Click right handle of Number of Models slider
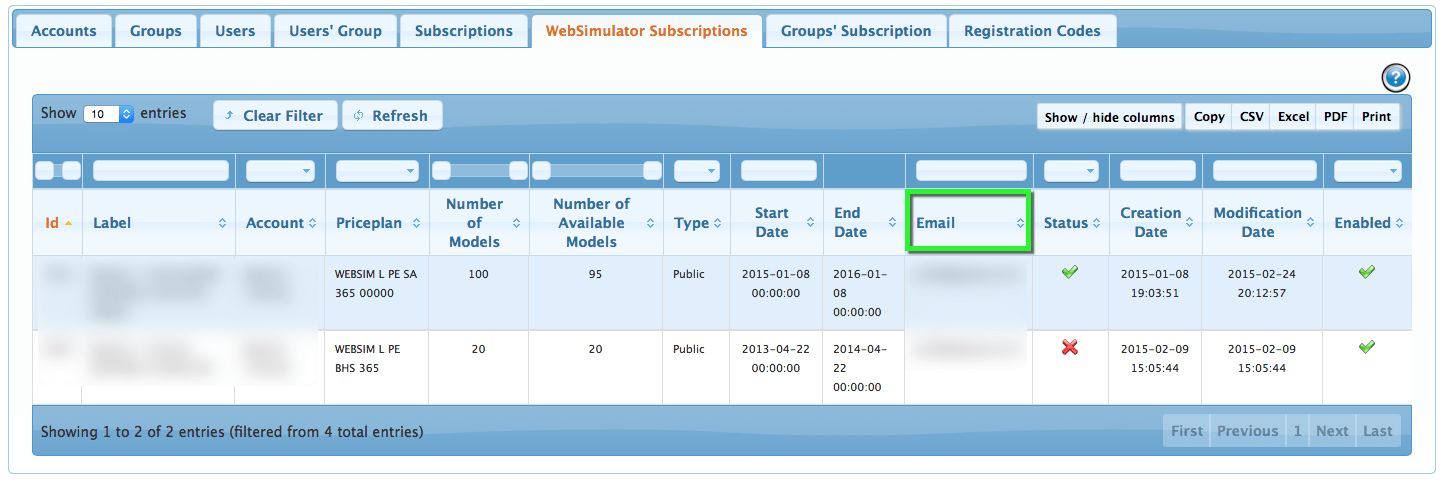The image size is (1443, 484). [518, 171]
